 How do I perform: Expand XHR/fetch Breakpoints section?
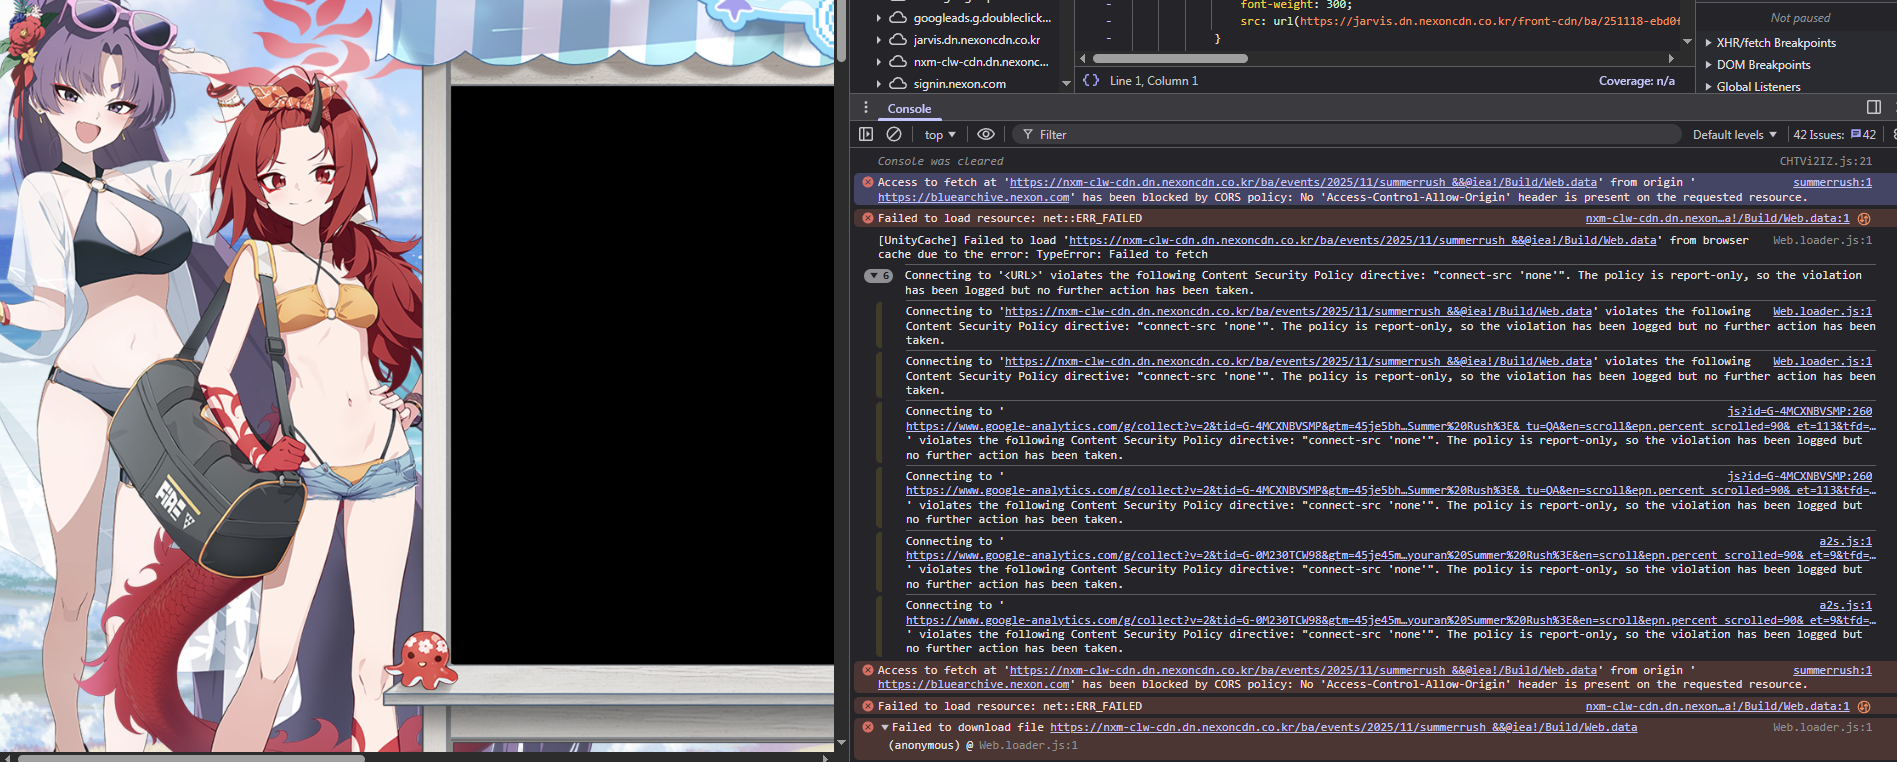pos(1708,43)
